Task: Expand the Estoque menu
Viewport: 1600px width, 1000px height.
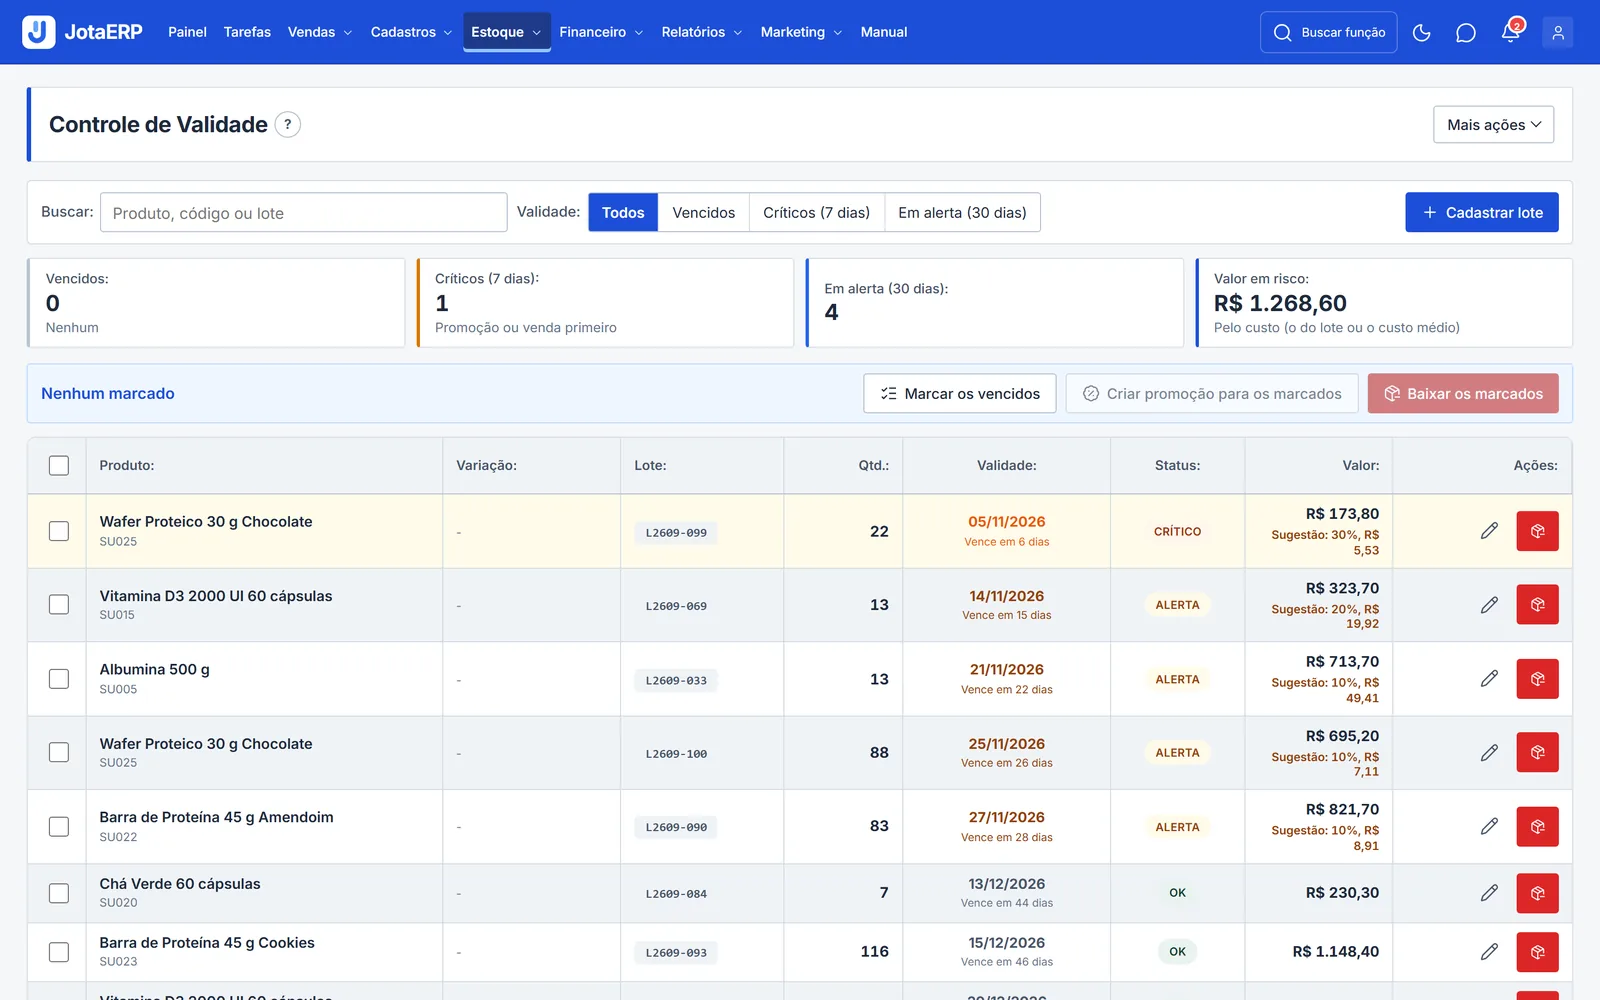Action: (506, 32)
